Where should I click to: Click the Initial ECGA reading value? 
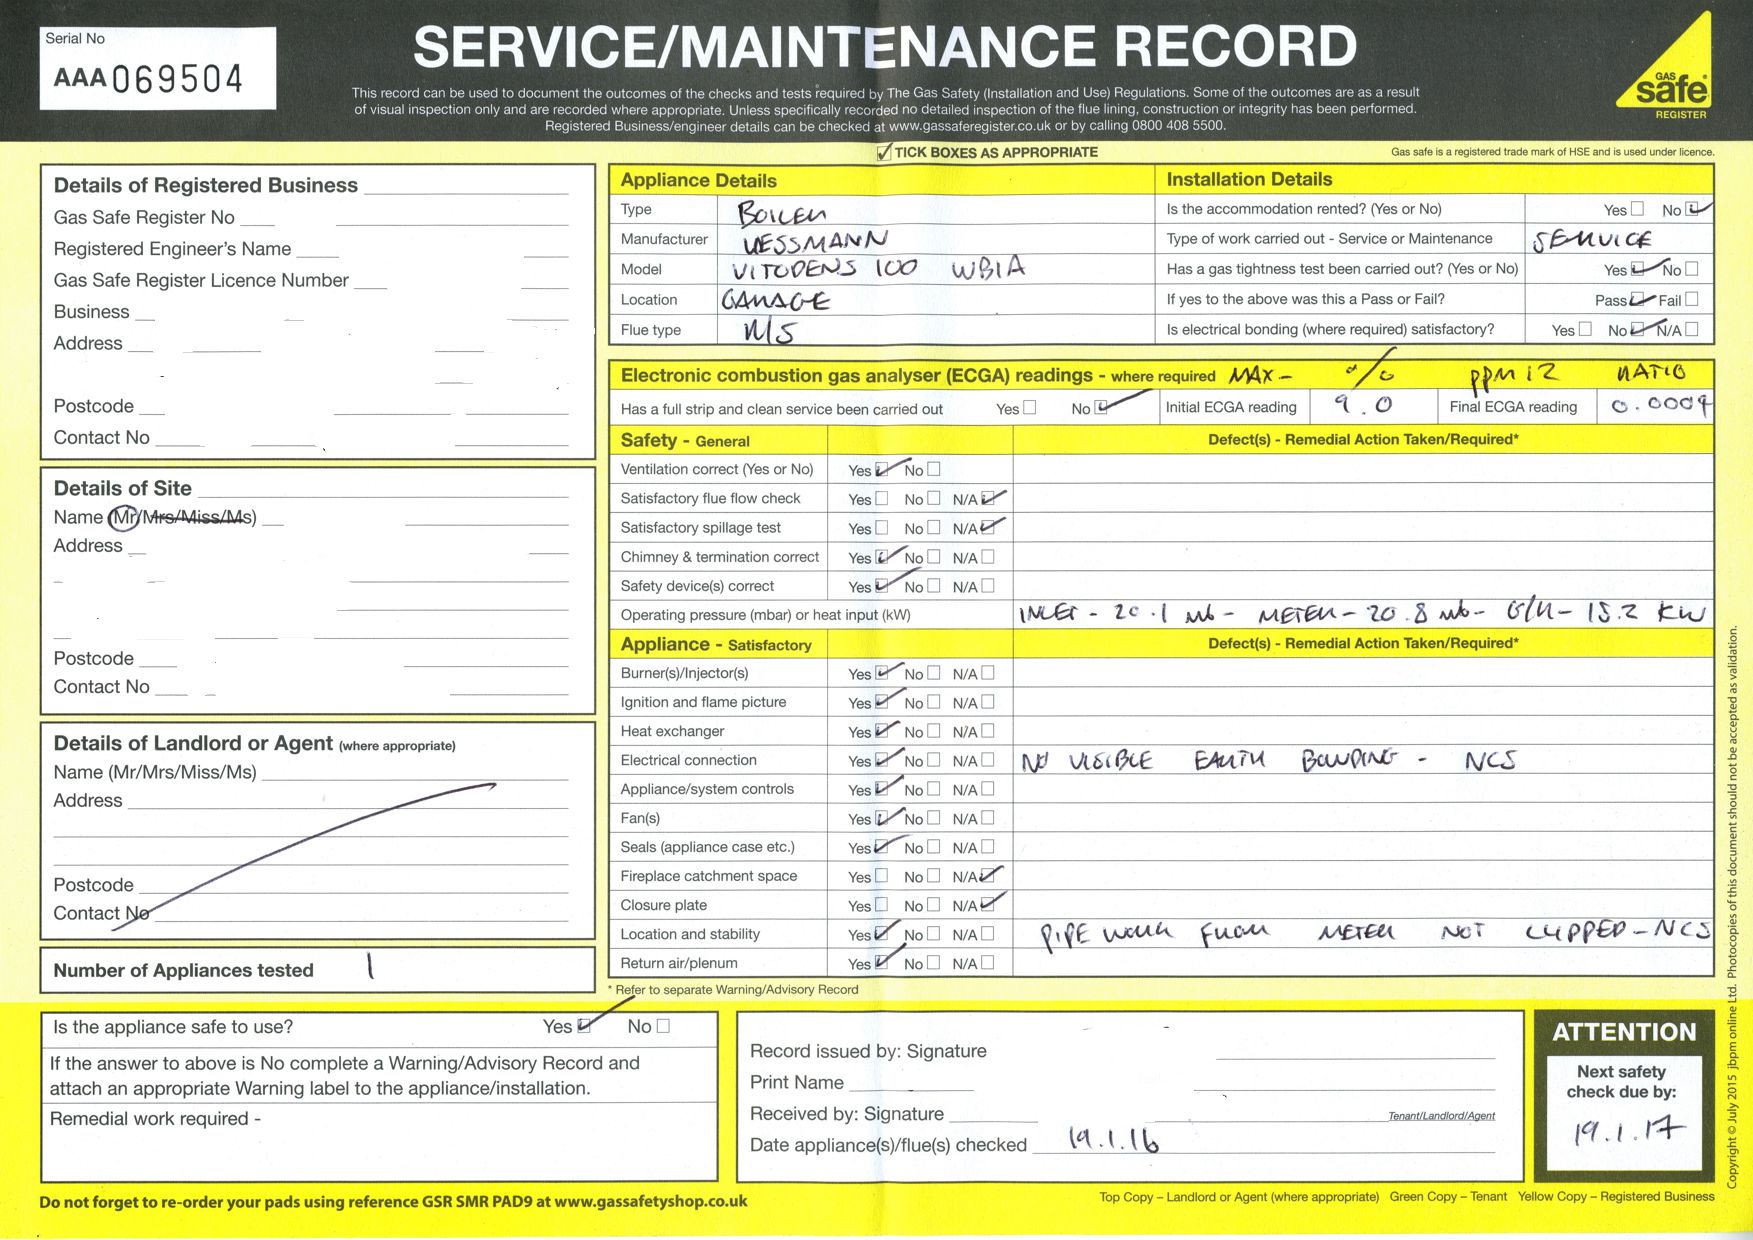(1362, 406)
